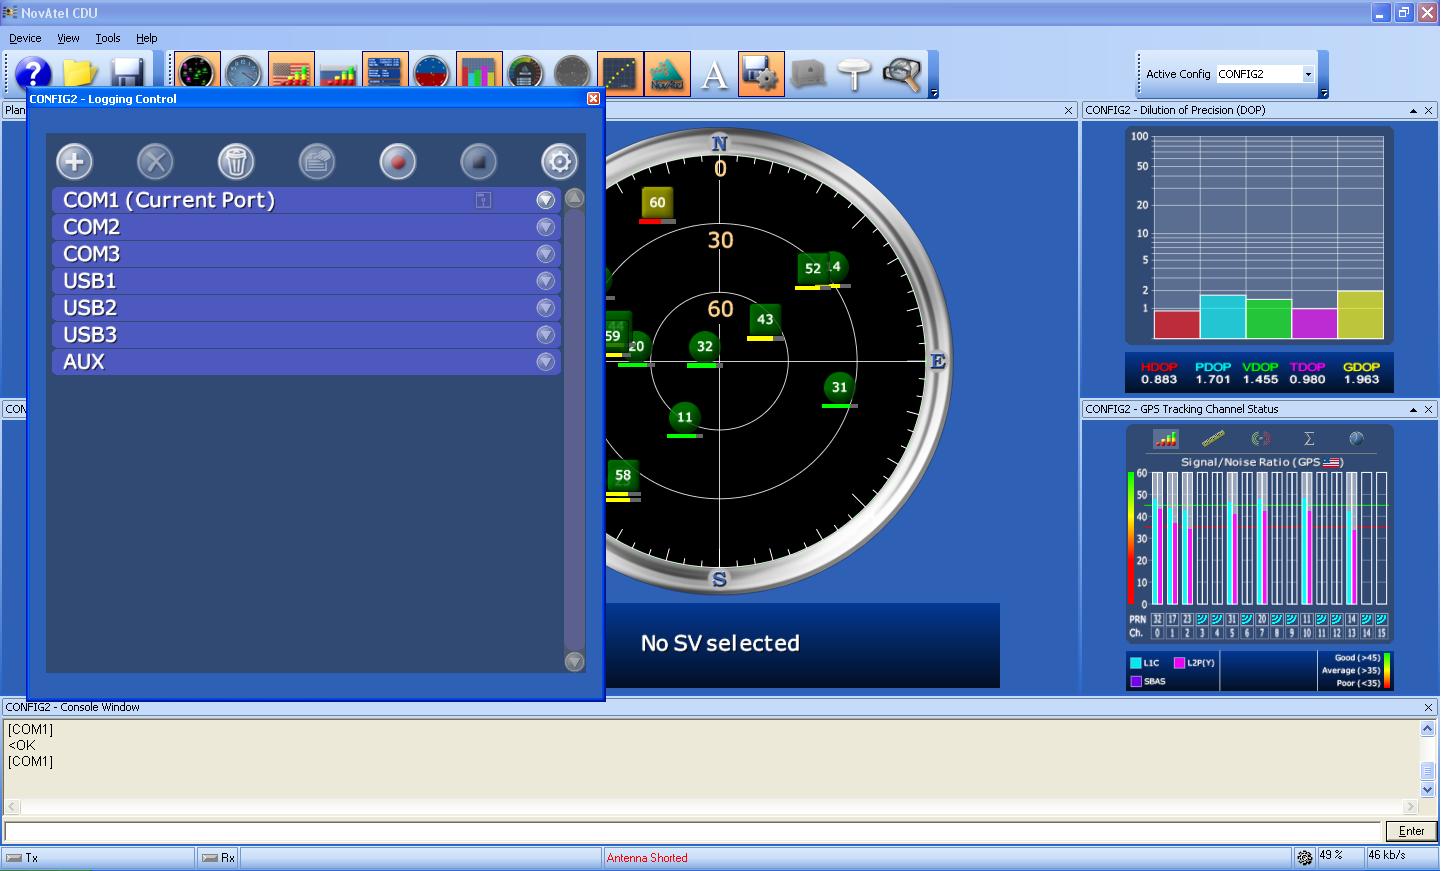The width and height of the screenshot is (1441, 871).
Task: Click the Enter button beside console input
Action: [1411, 831]
